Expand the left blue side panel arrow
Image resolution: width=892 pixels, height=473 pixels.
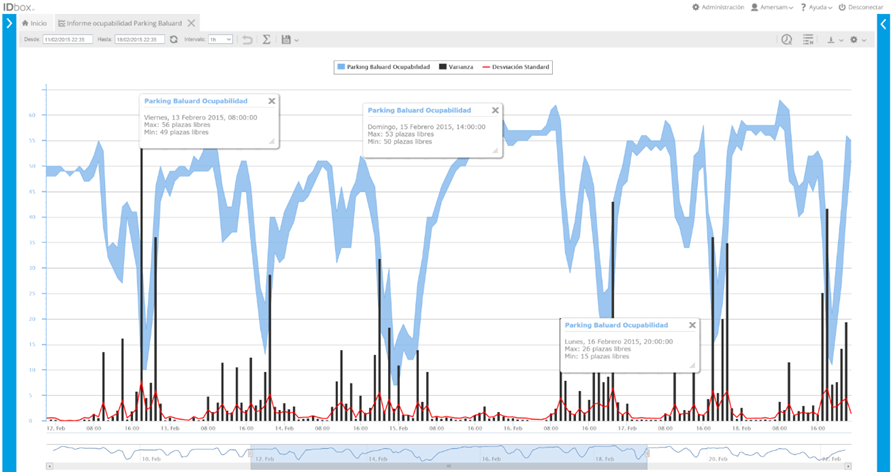(x=8, y=21)
